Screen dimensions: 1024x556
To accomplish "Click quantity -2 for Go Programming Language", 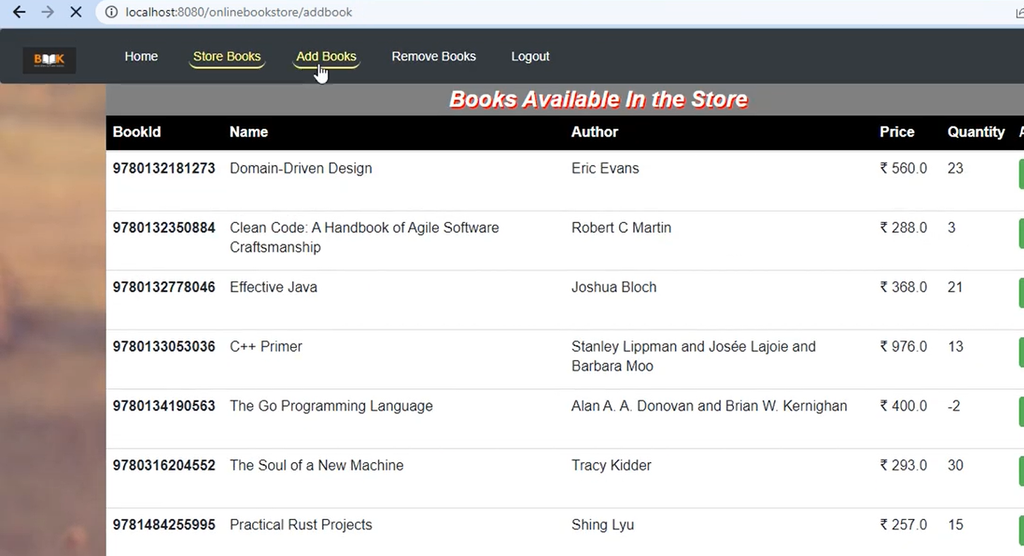I will coord(954,406).
